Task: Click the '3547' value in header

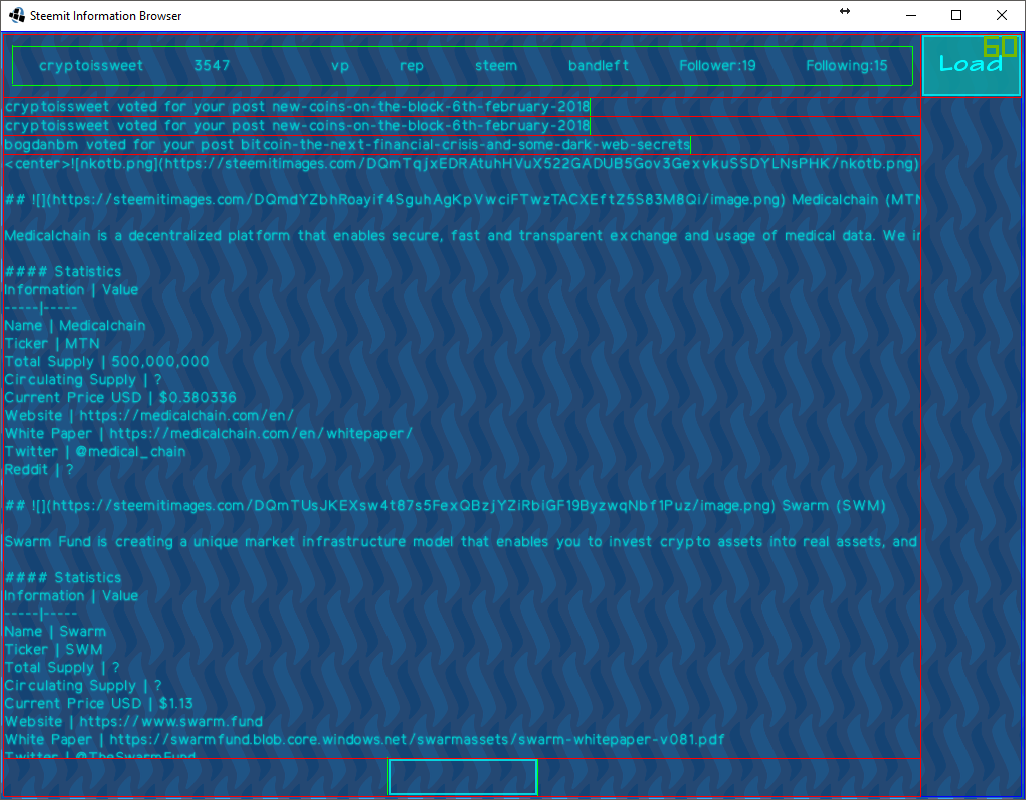Action: coord(212,65)
